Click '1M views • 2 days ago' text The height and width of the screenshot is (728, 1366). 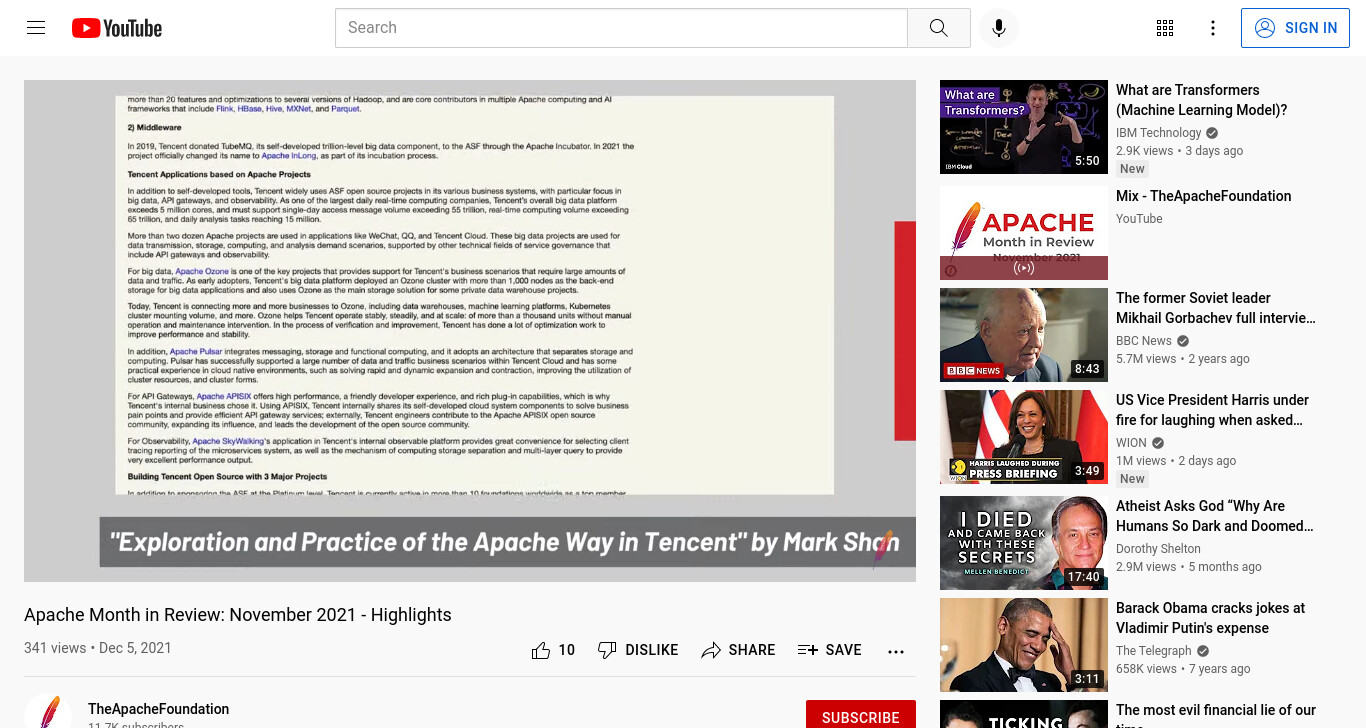pos(1176,461)
